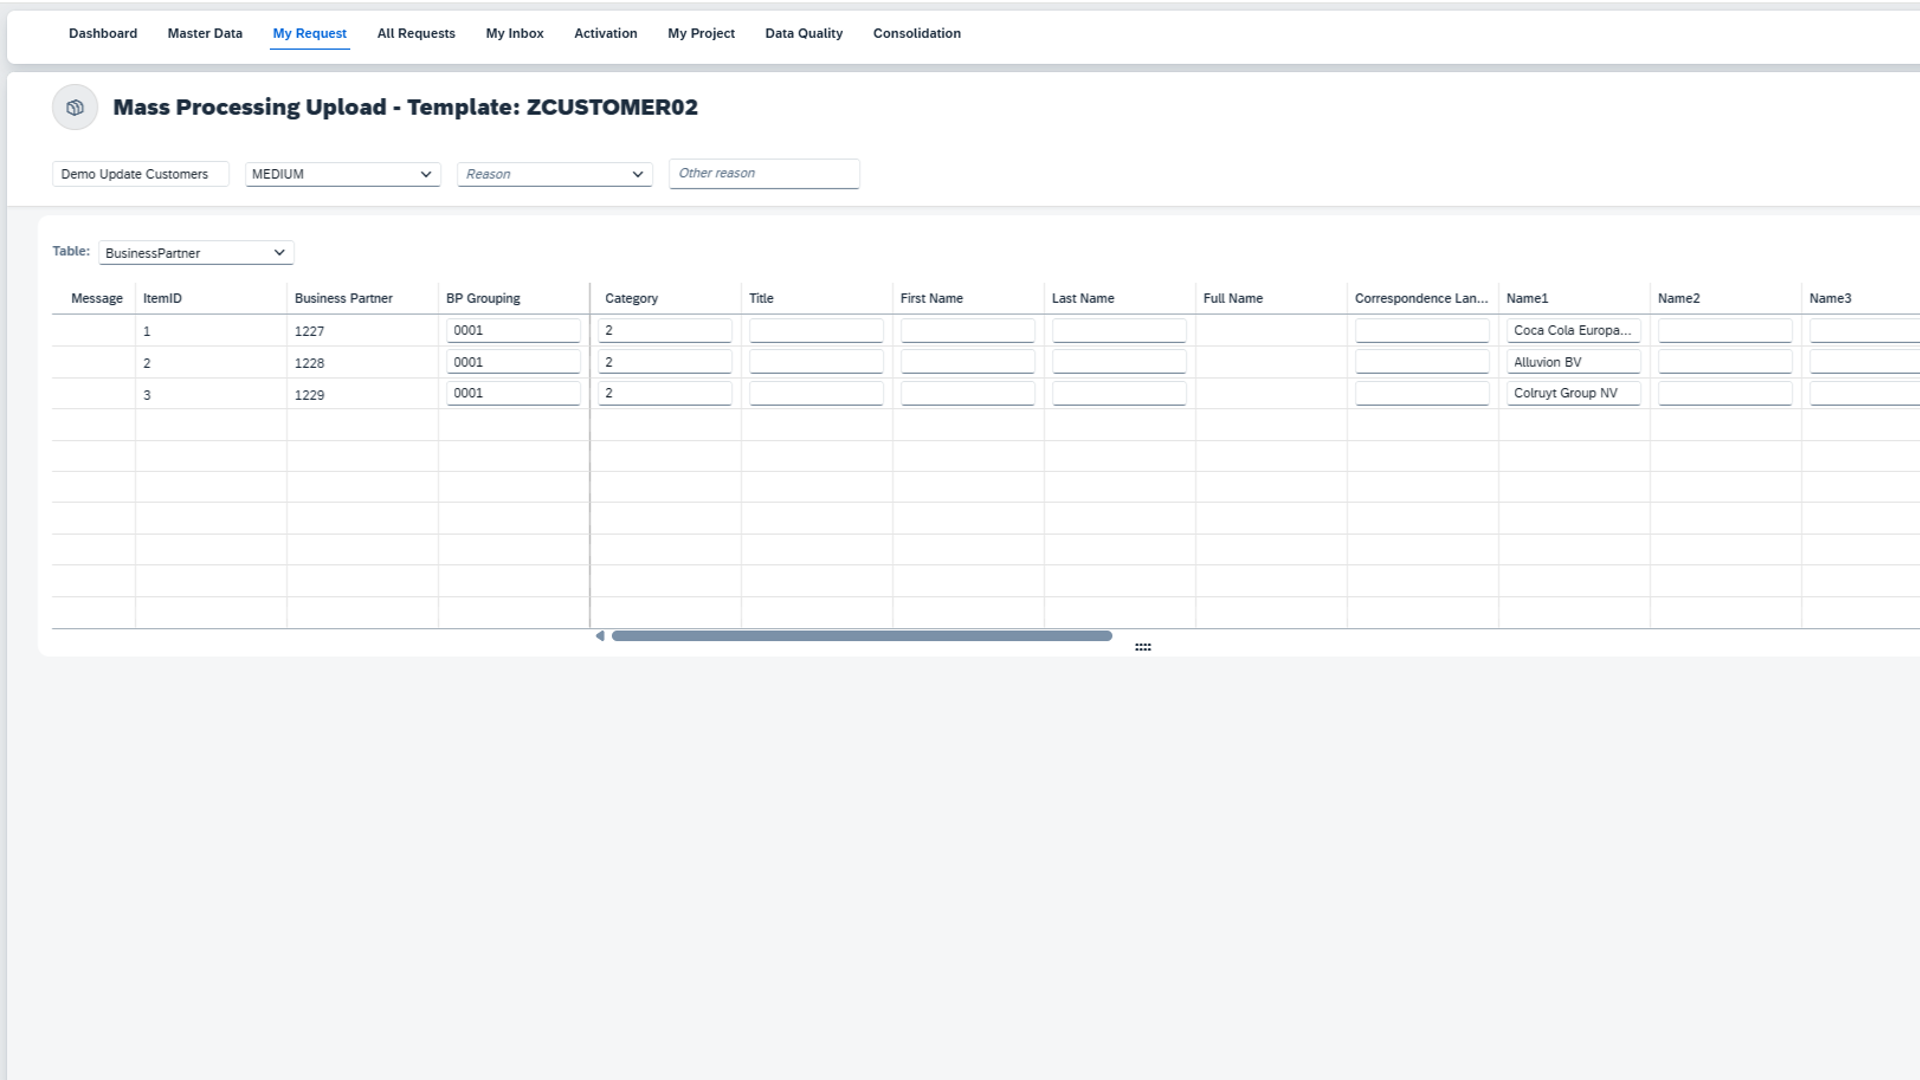The height and width of the screenshot is (1080, 1920).
Task: Click the Business Partner column header
Action: tap(343, 298)
